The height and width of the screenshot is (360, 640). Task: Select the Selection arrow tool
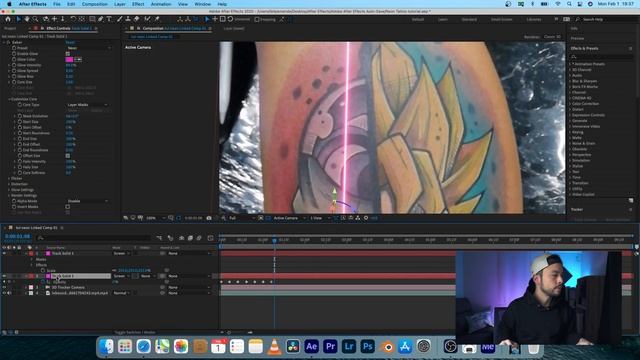[18, 19]
